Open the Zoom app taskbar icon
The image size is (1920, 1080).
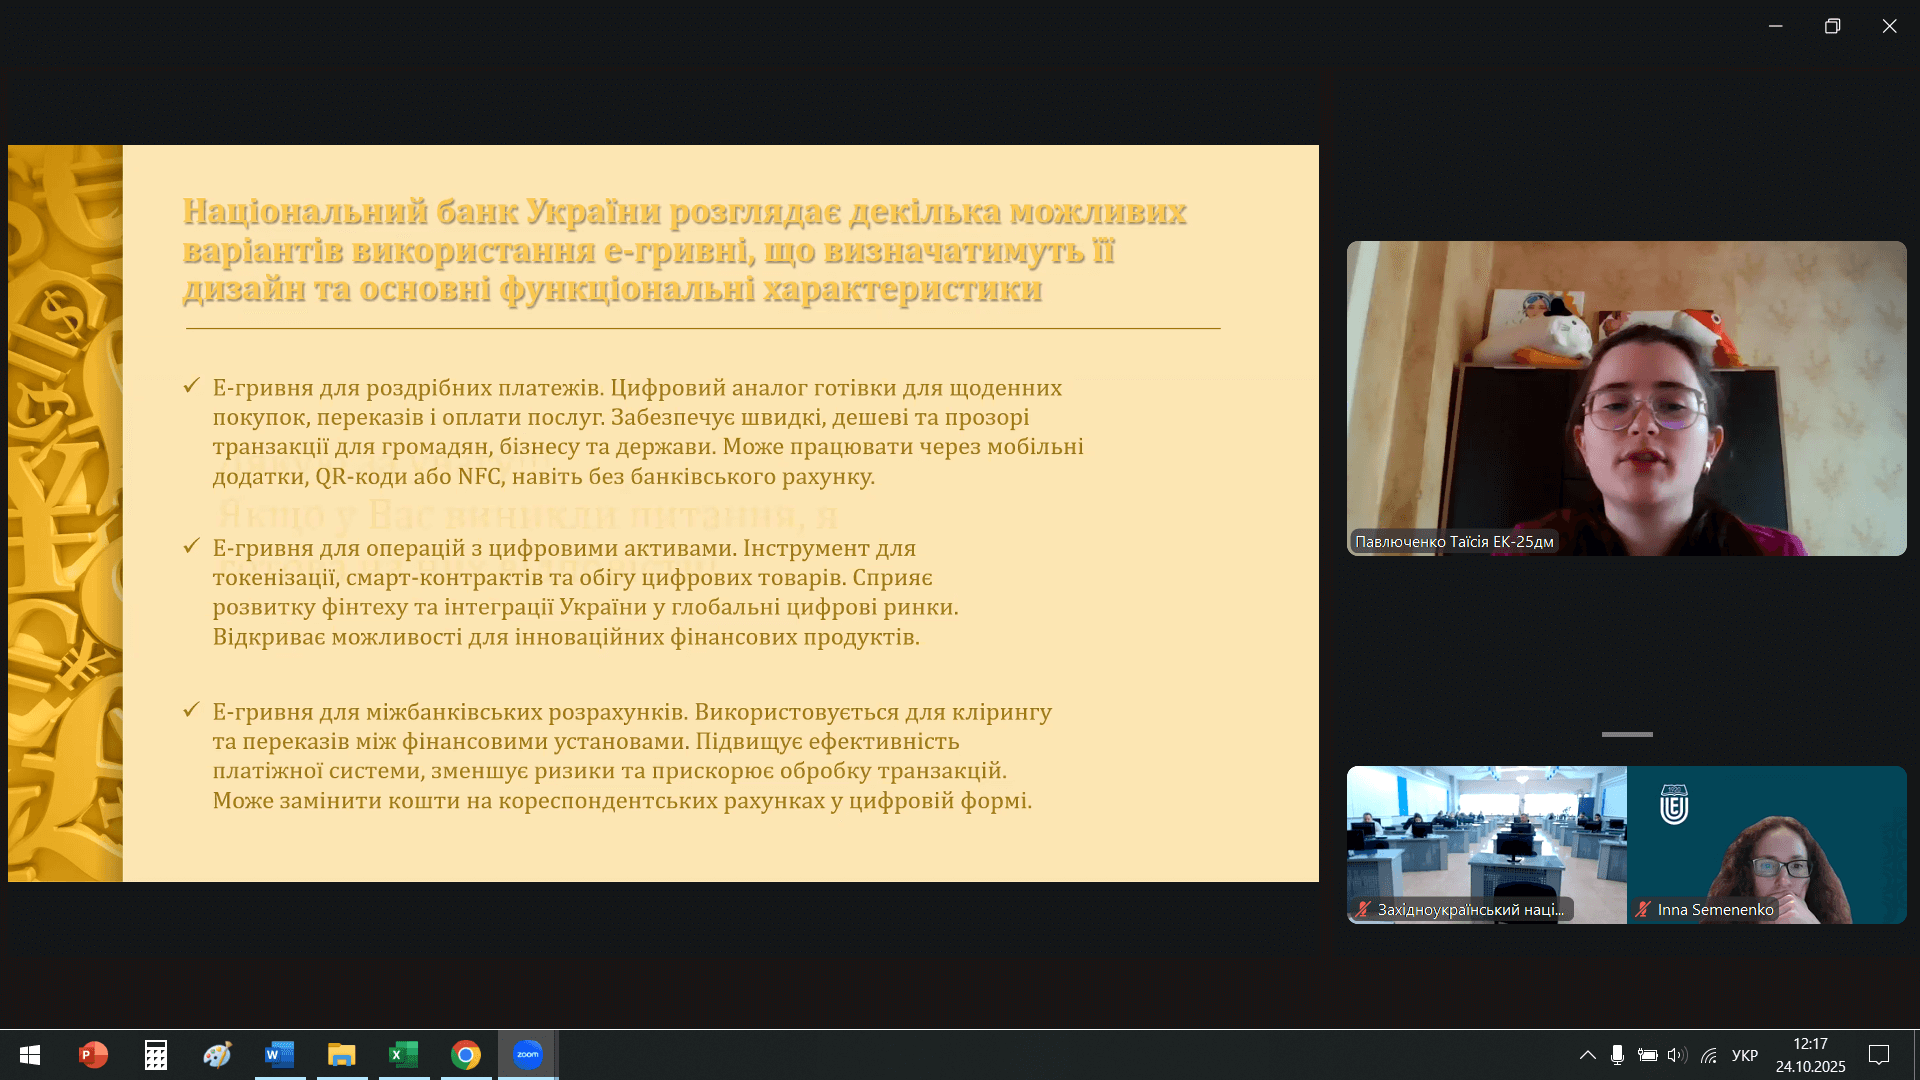pyautogui.click(x=528, y=1055)
